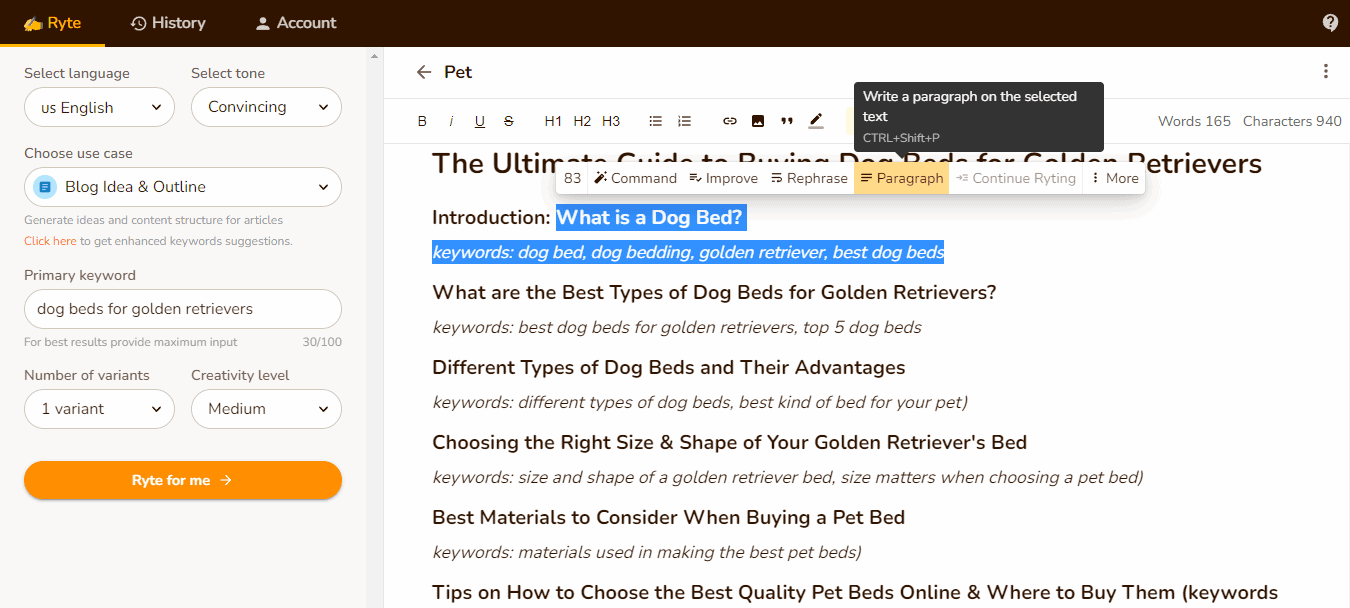The height and width of the screenshot is (608, 1350).
Task: Insert an image in the editor
Action: pos(758,120)
